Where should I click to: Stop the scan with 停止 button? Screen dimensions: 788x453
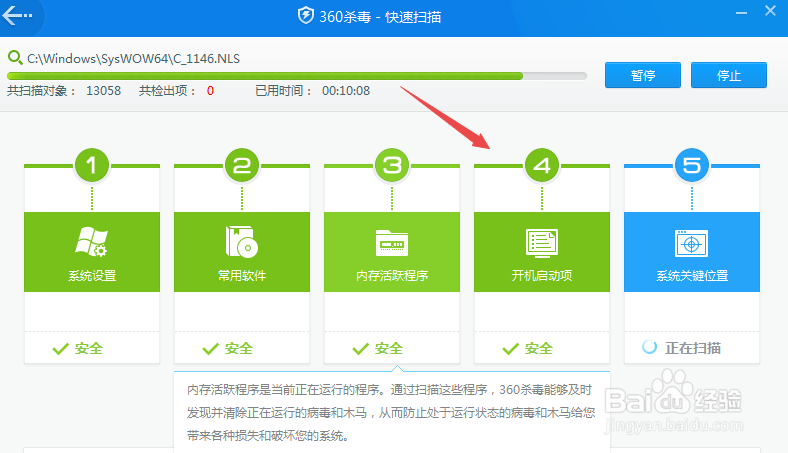coord(729,75)
